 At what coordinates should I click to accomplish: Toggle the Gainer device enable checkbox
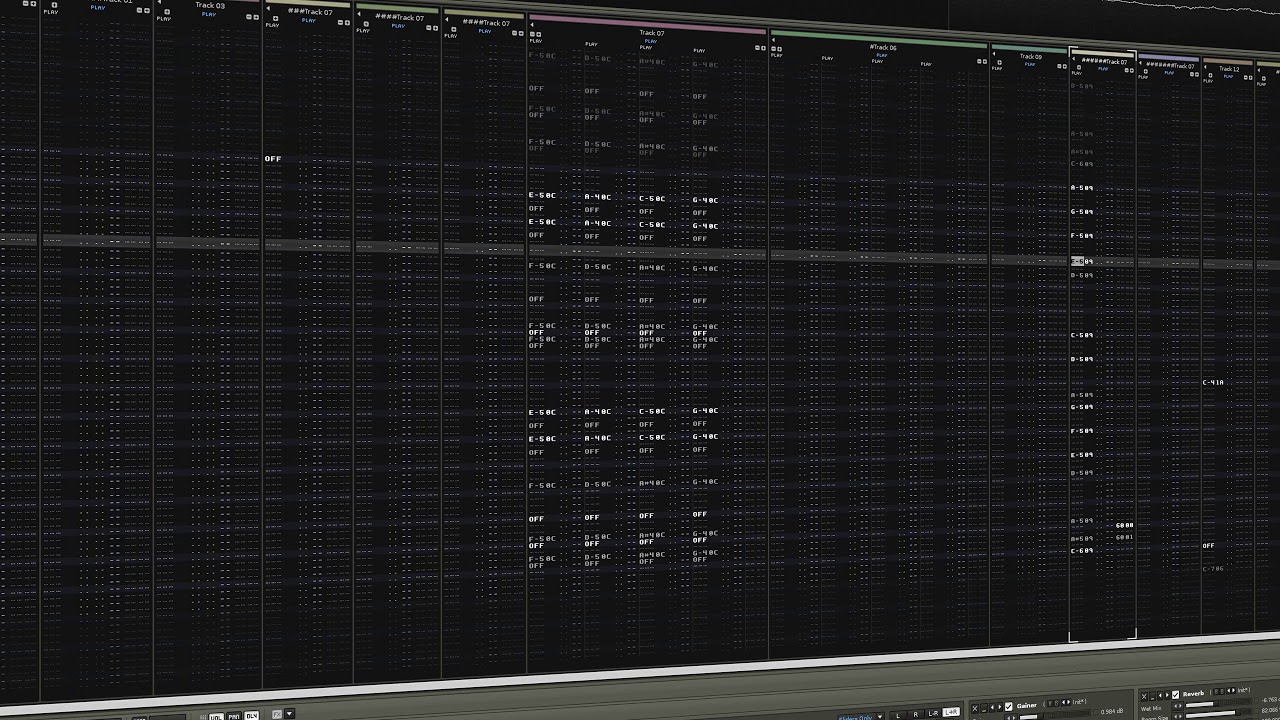pos(1008,707)
